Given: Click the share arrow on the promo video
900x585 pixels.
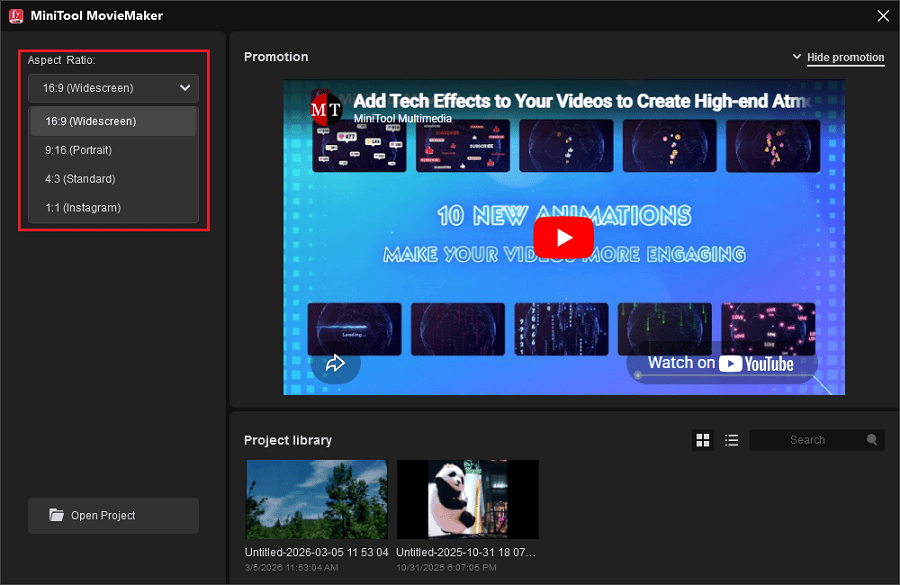Looking at the screenshot, I should (x=335, y=364).
